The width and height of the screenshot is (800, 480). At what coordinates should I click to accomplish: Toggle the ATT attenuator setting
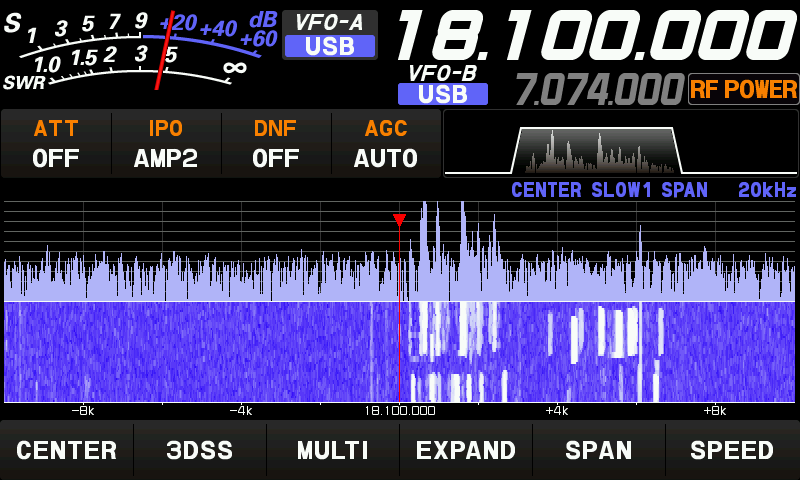pos(56,144)
